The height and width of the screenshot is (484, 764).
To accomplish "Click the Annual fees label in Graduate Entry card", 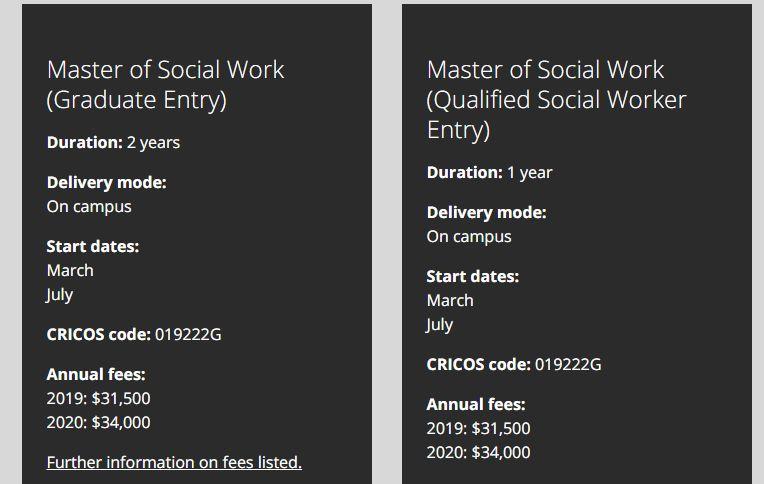I will point(96,374).
